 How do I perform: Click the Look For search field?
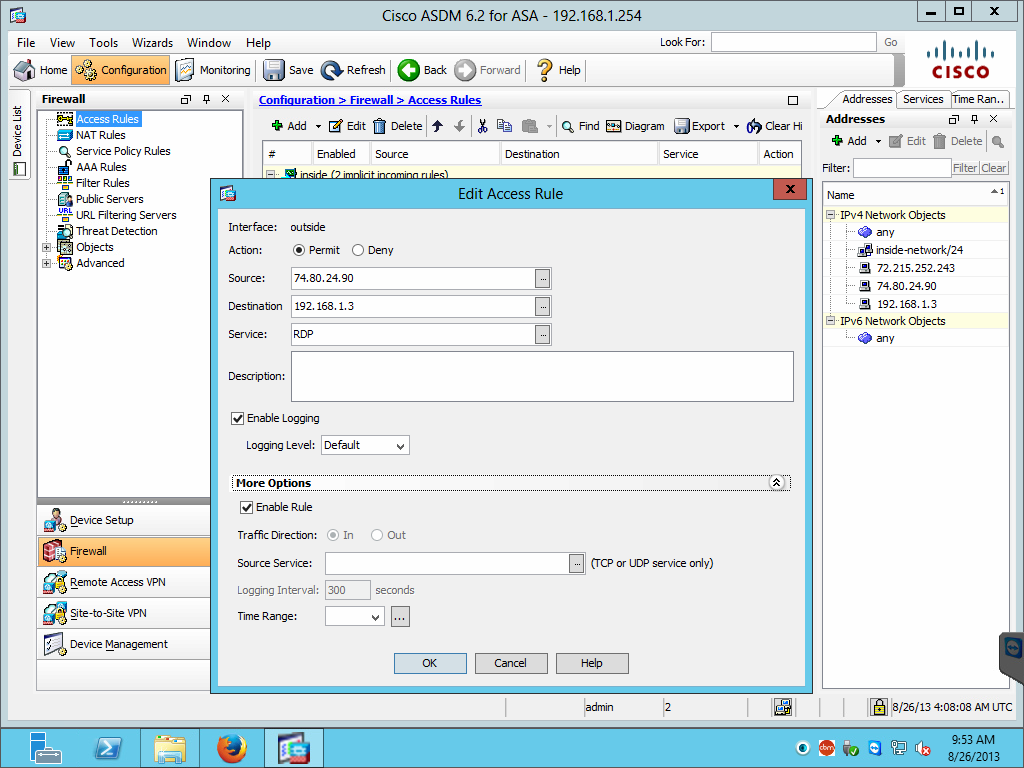(x=793, y=42)
